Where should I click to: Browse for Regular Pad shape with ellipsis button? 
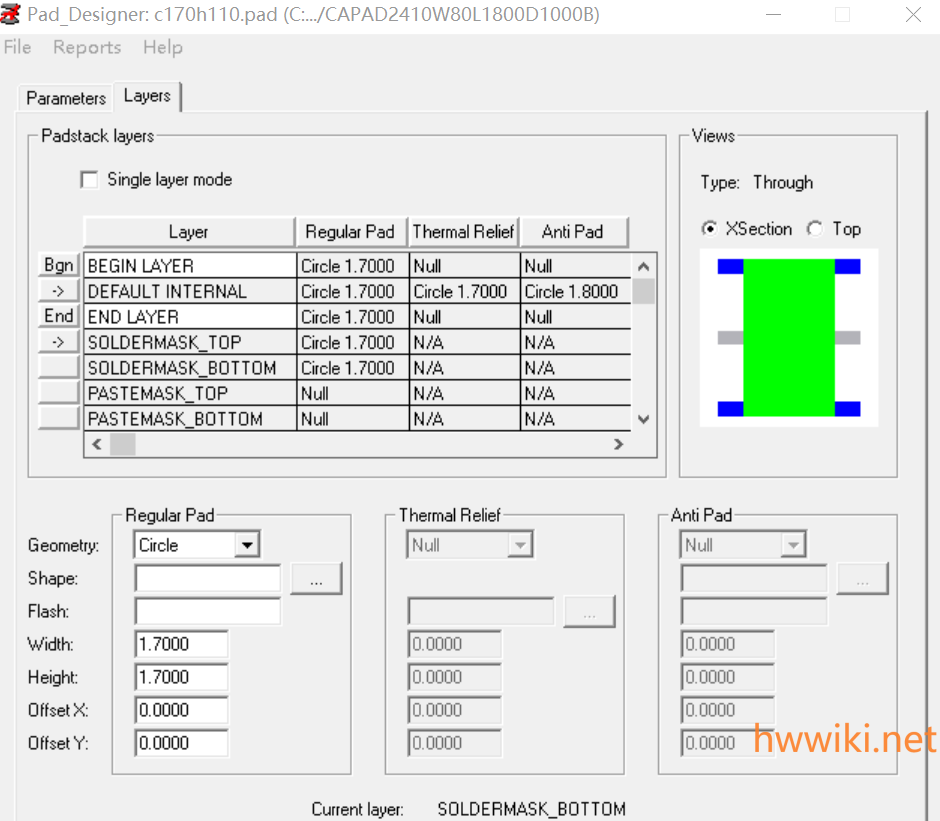[316, 579]
